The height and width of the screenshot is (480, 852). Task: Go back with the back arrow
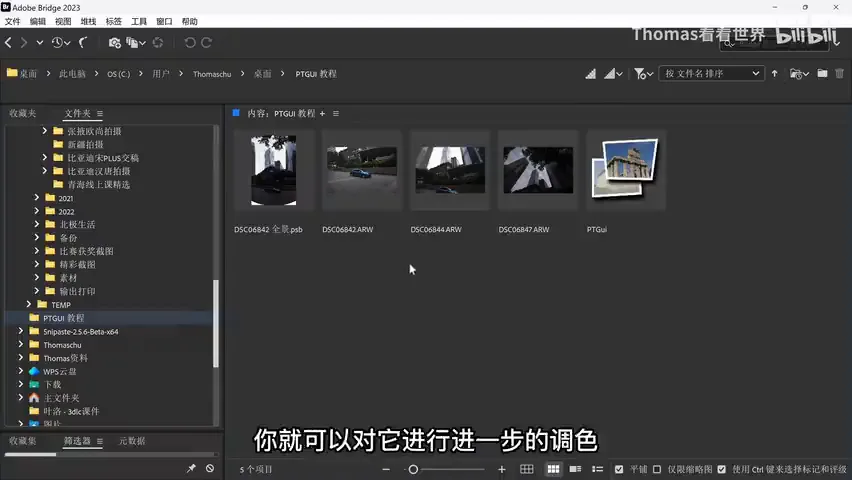pos(8,42)
